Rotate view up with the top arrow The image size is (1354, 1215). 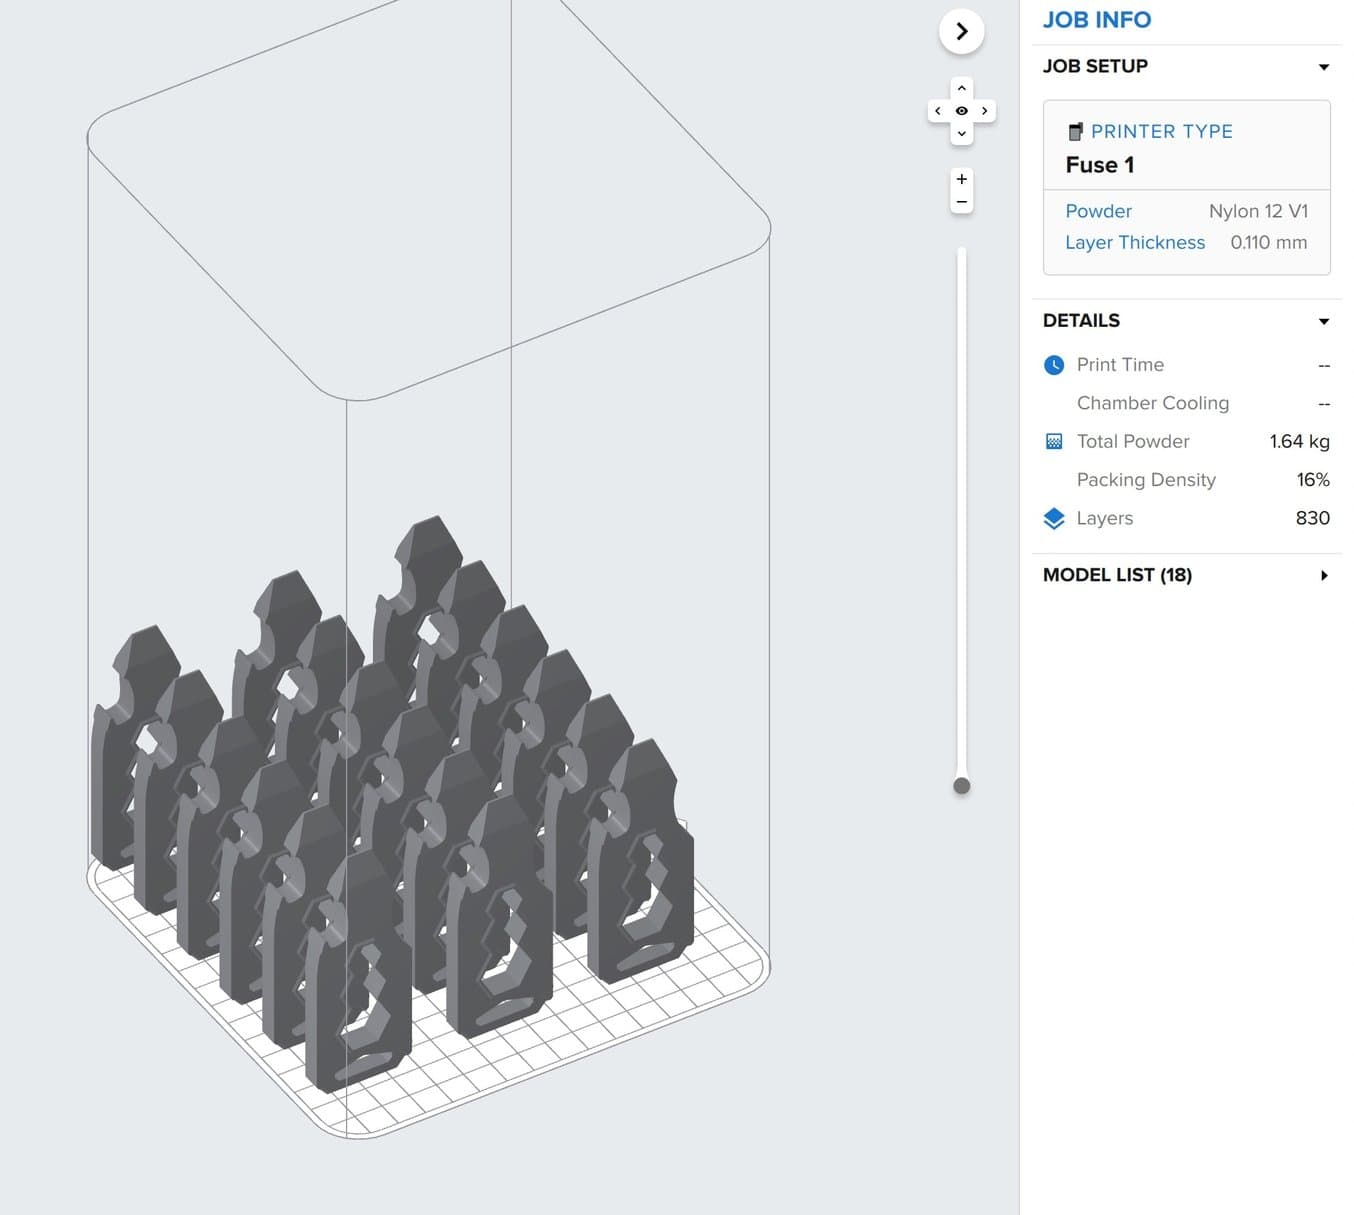click(x=961, y=88)
